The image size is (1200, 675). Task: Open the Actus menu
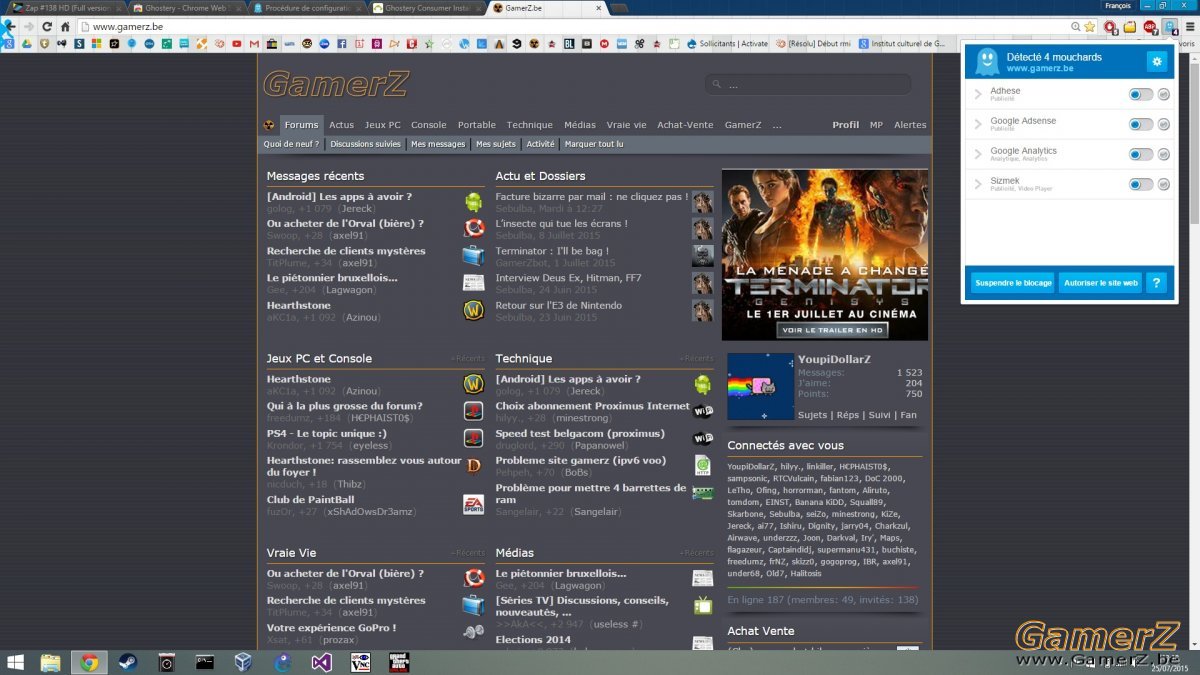click(x=342, y=125)
